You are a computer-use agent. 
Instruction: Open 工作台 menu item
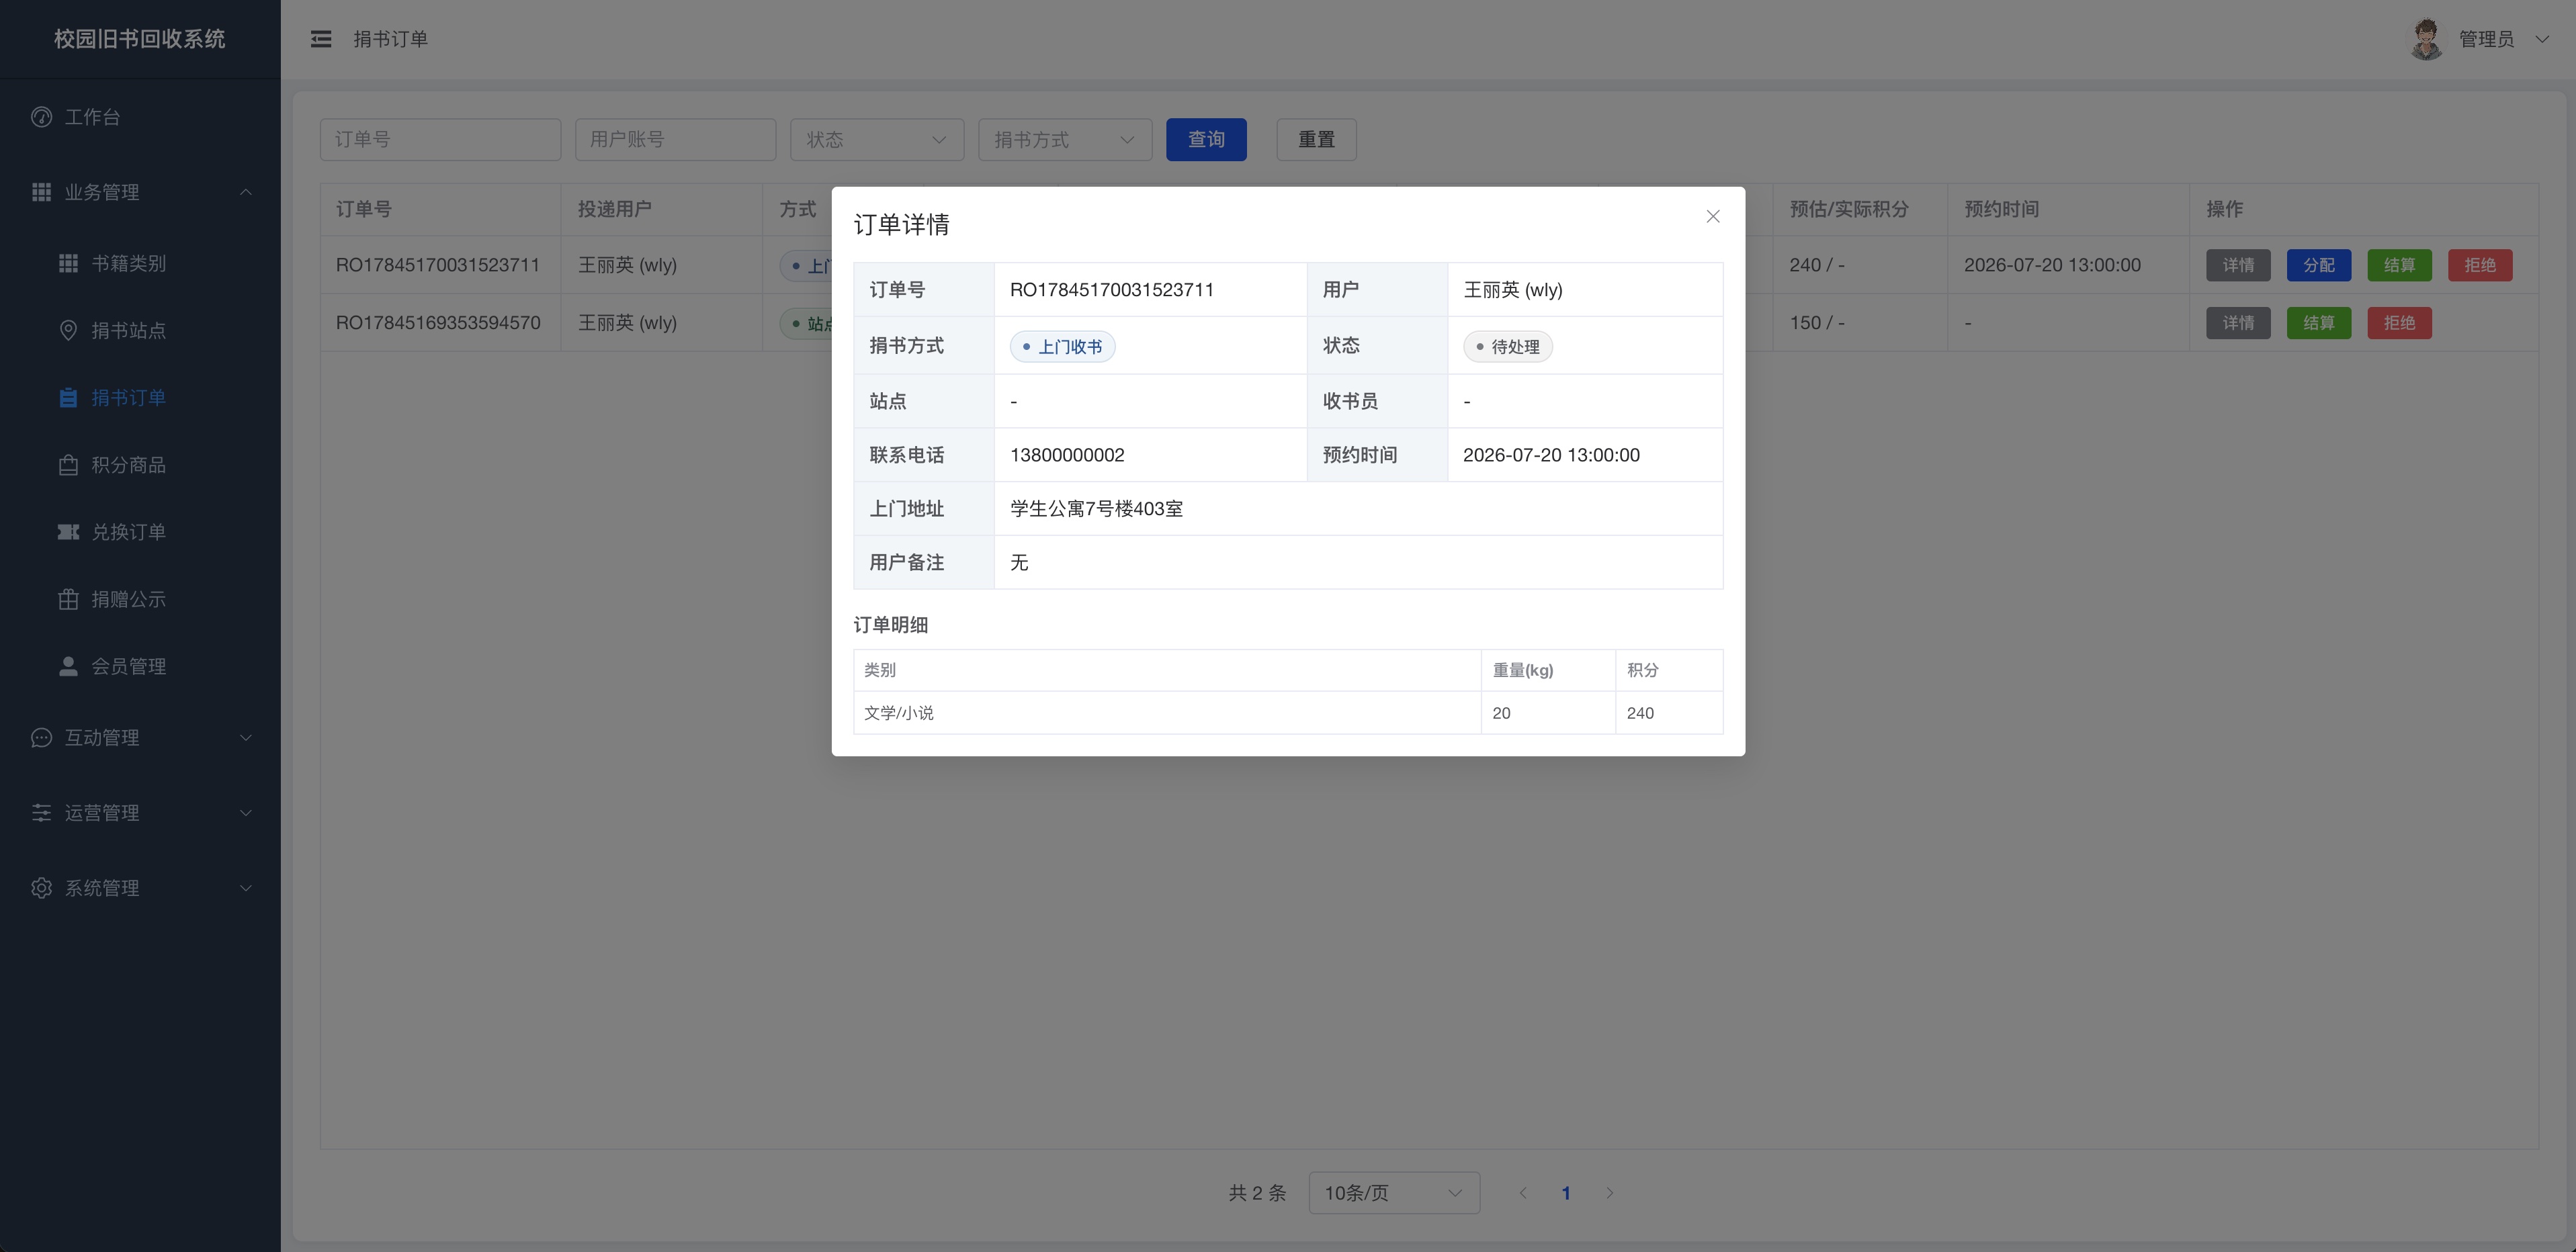(x=140, y=117)
